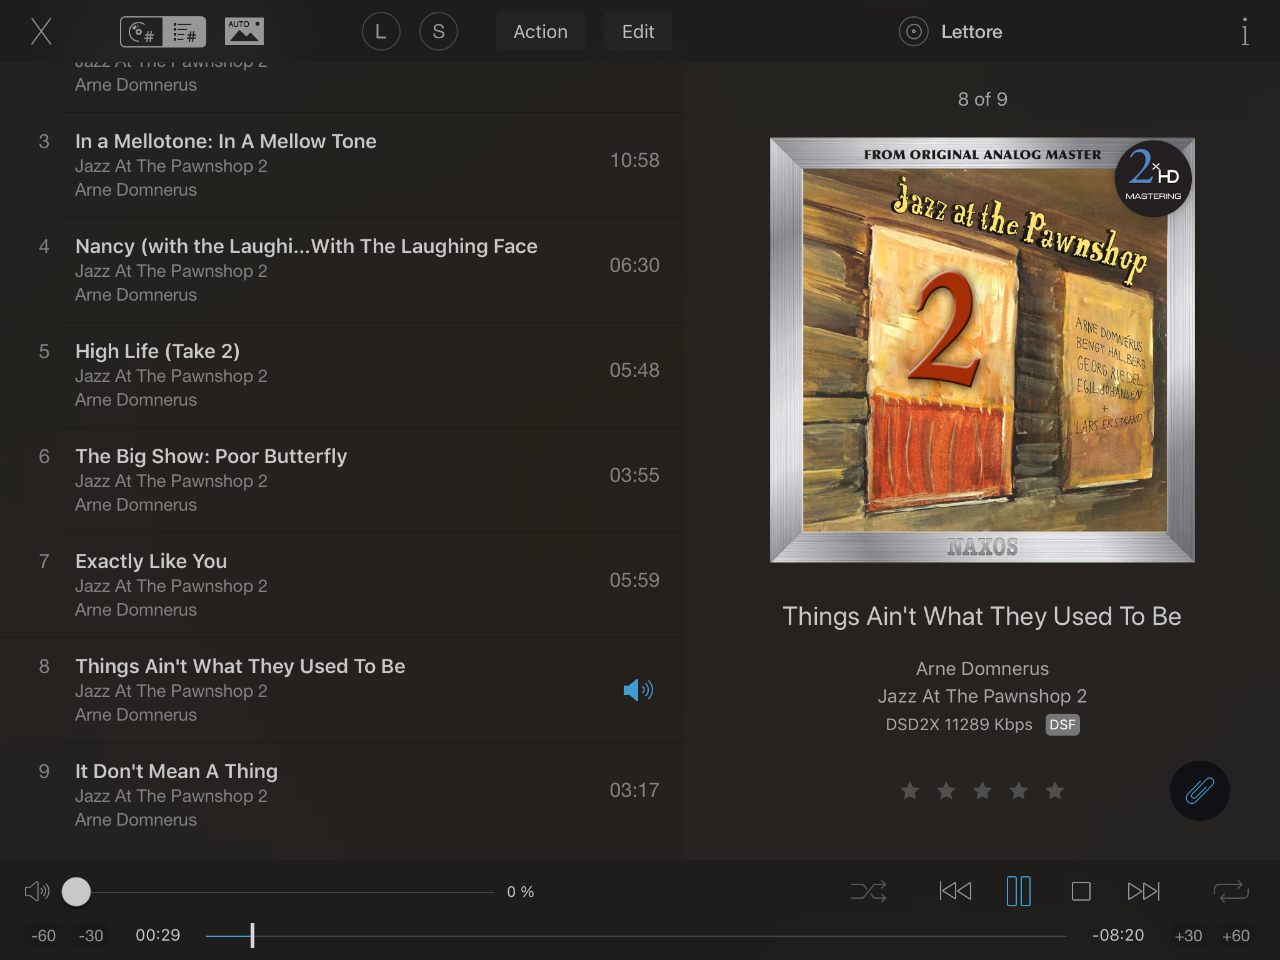Select the circular L button
This screenshot has width=1280, height=960.
pyautogui.click(x=381, y=32)
